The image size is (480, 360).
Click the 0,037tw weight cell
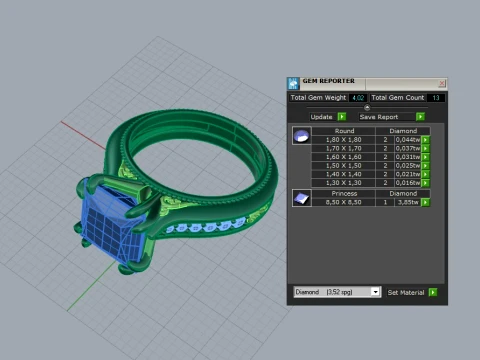click(408, 148)
